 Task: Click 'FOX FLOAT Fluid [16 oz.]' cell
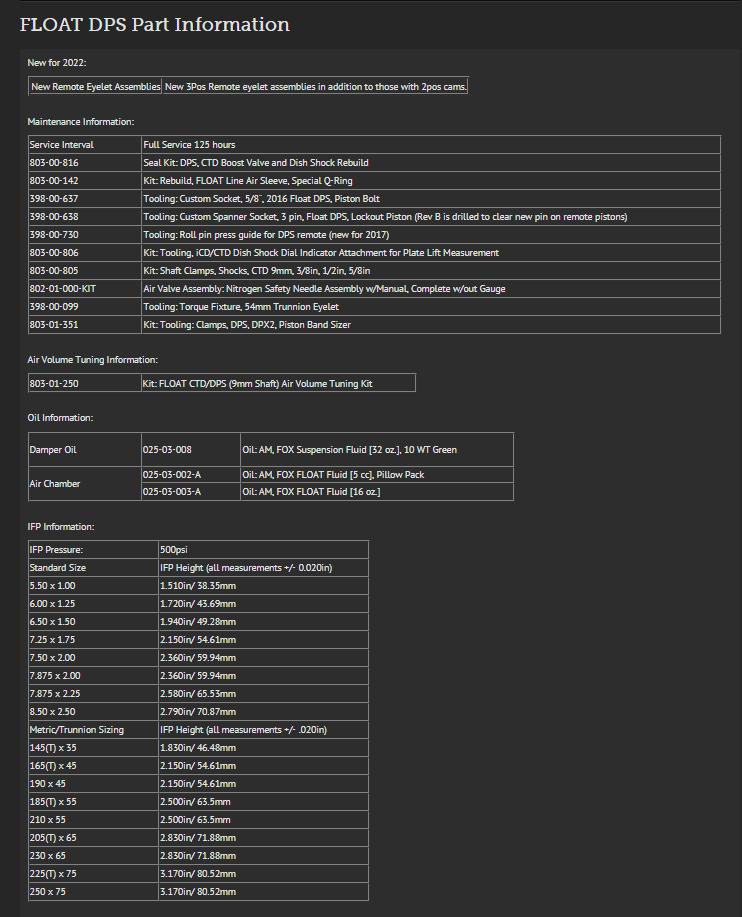click(377, 492)
